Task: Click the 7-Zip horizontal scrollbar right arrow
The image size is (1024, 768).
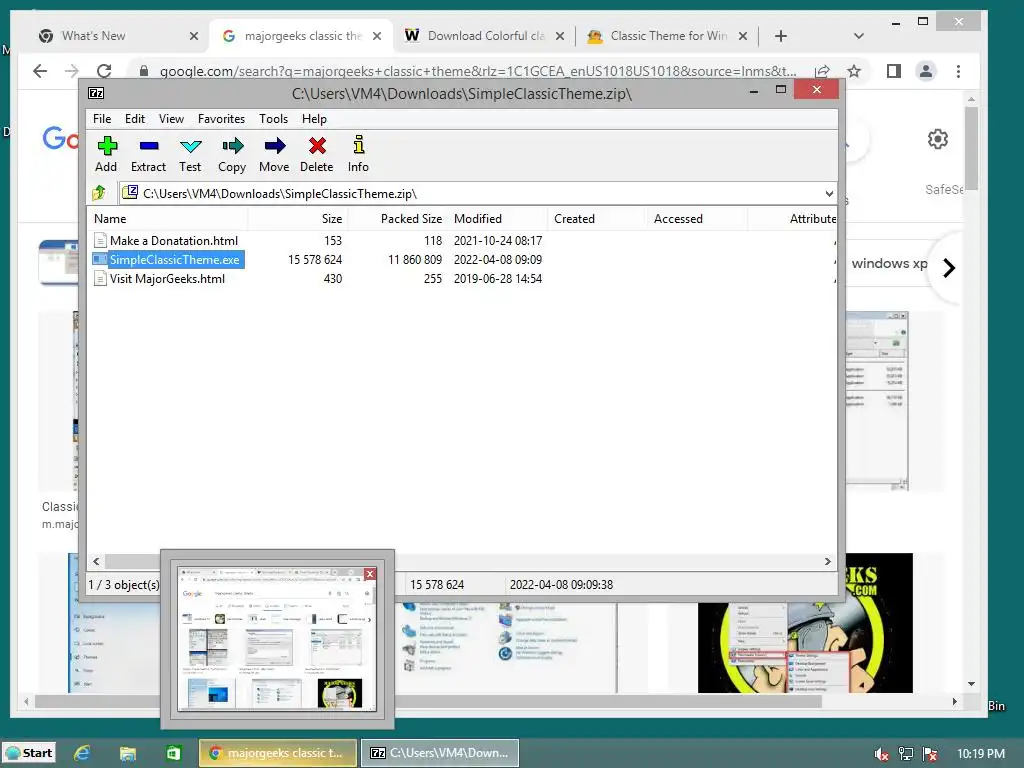Action: point(827,562)
